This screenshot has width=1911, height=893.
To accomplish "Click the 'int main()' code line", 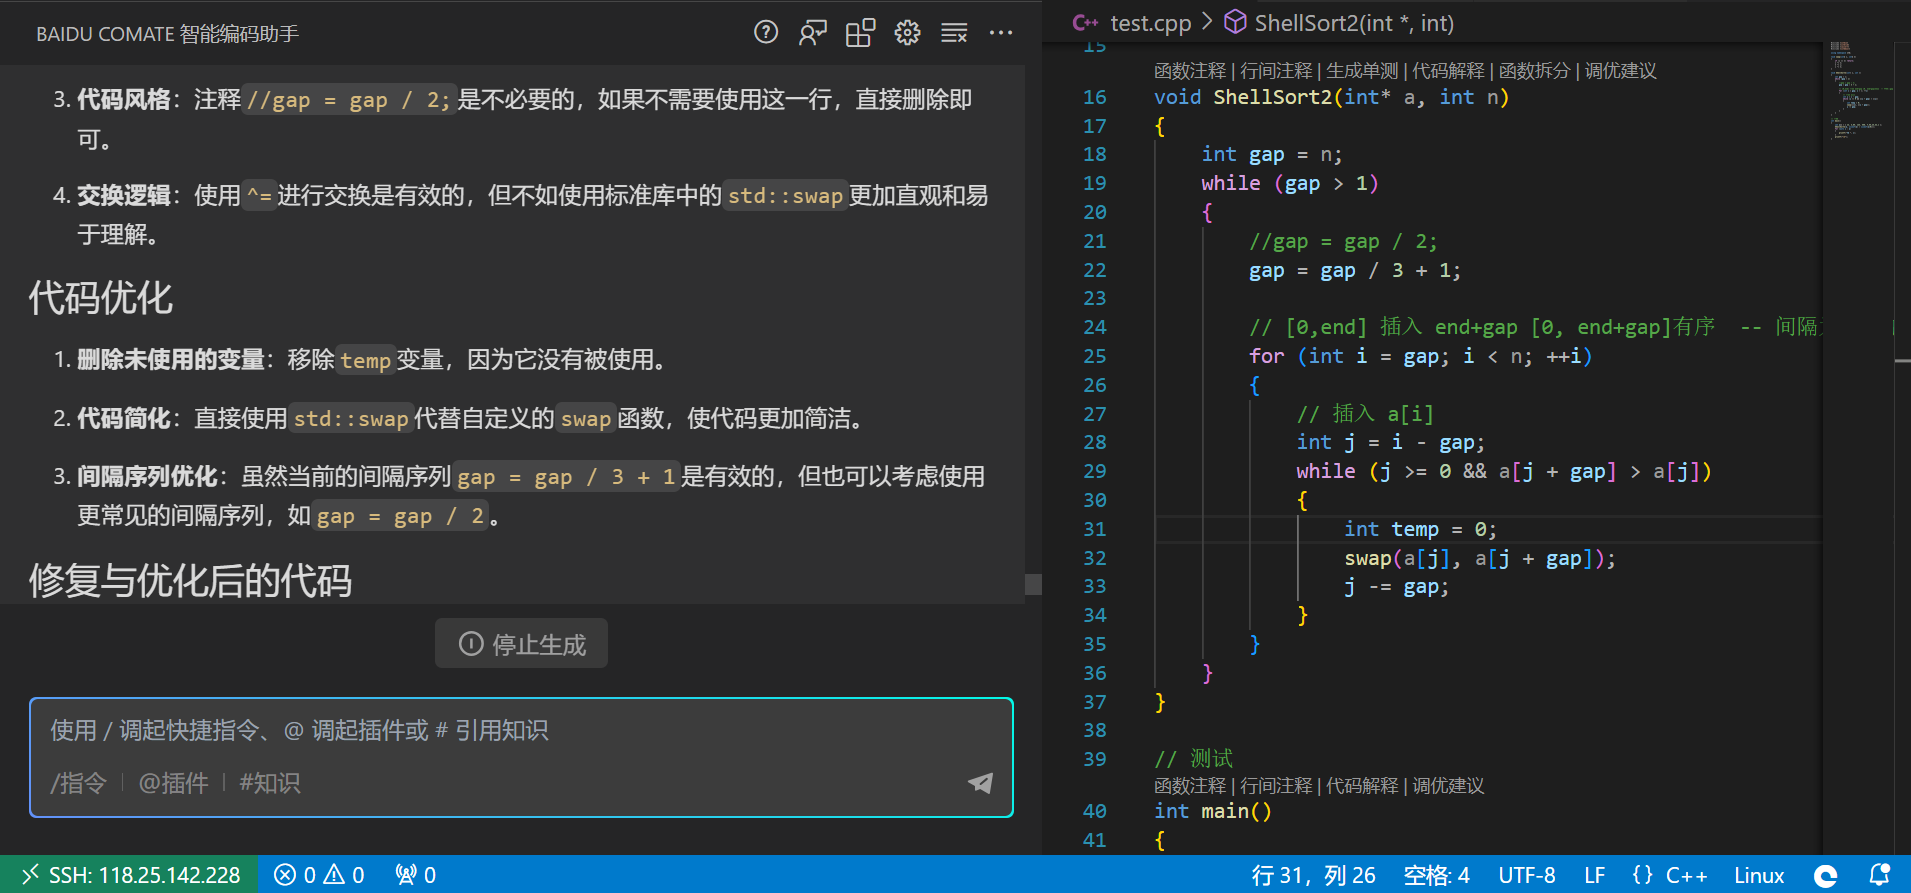I will [x=1212, y=811].
